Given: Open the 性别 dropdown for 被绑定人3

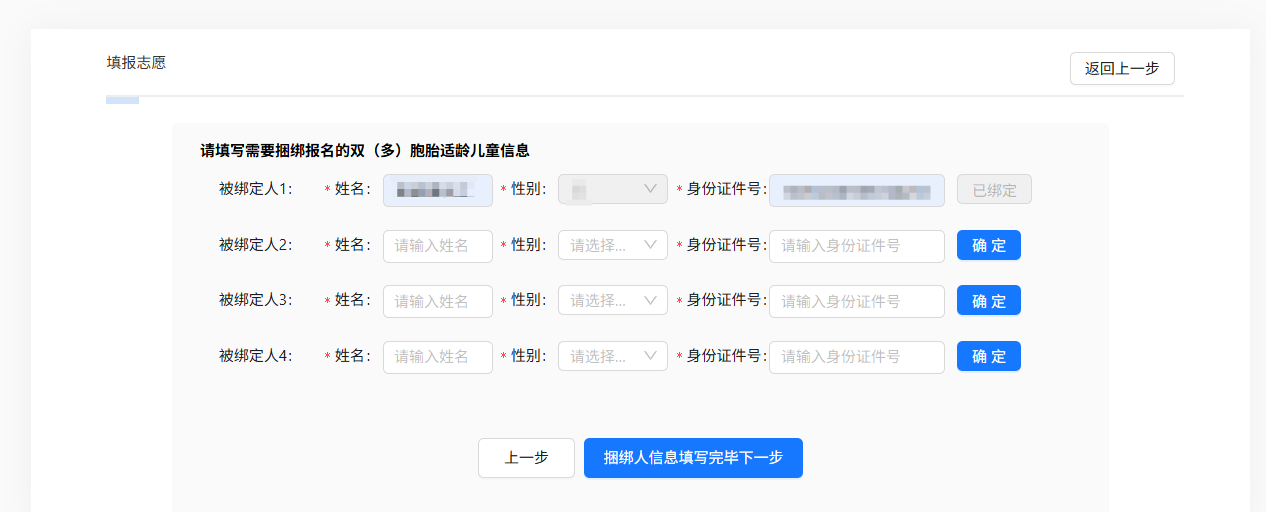Looking at the screenshot, I should click(x=613, y=300).
